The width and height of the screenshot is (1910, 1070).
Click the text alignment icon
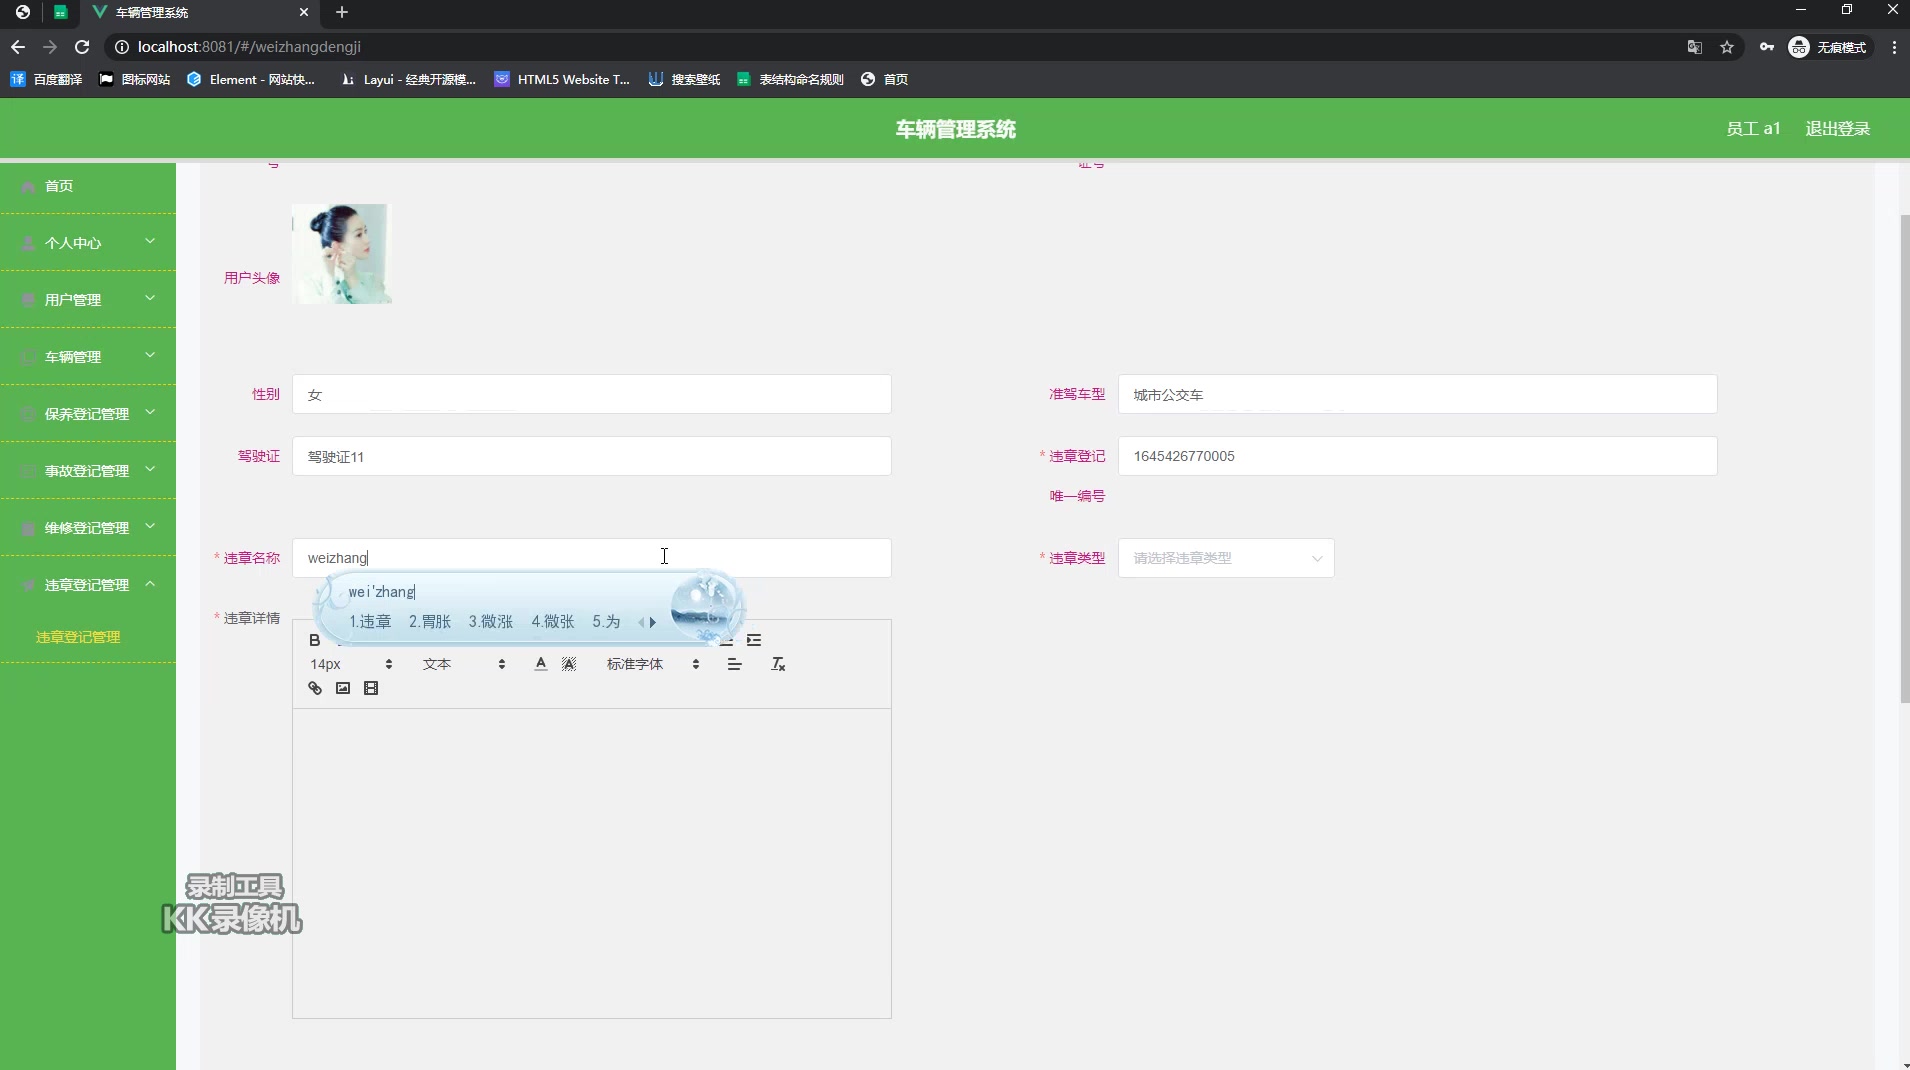pyautogui.click(x=734, y=664)
